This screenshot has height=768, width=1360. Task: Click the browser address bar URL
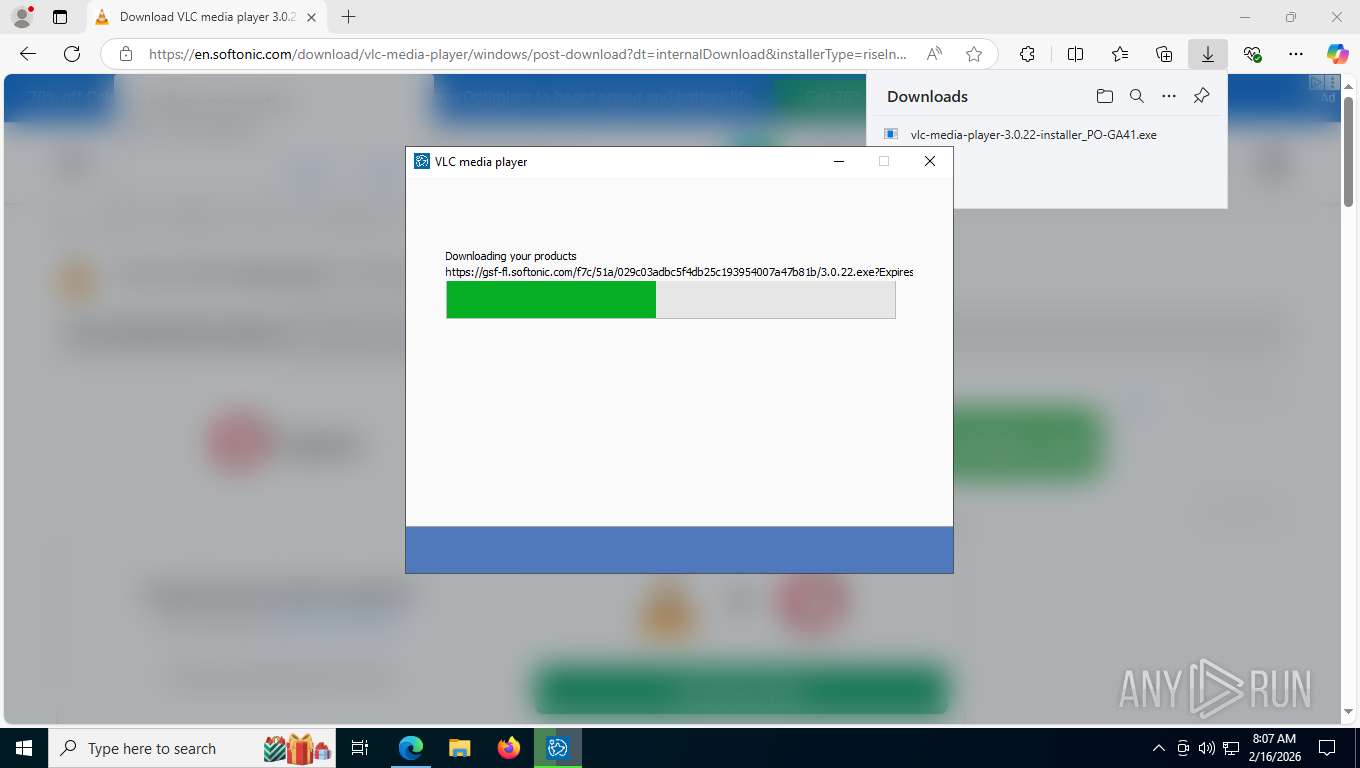pyautogui.click(x=528, y=54)
